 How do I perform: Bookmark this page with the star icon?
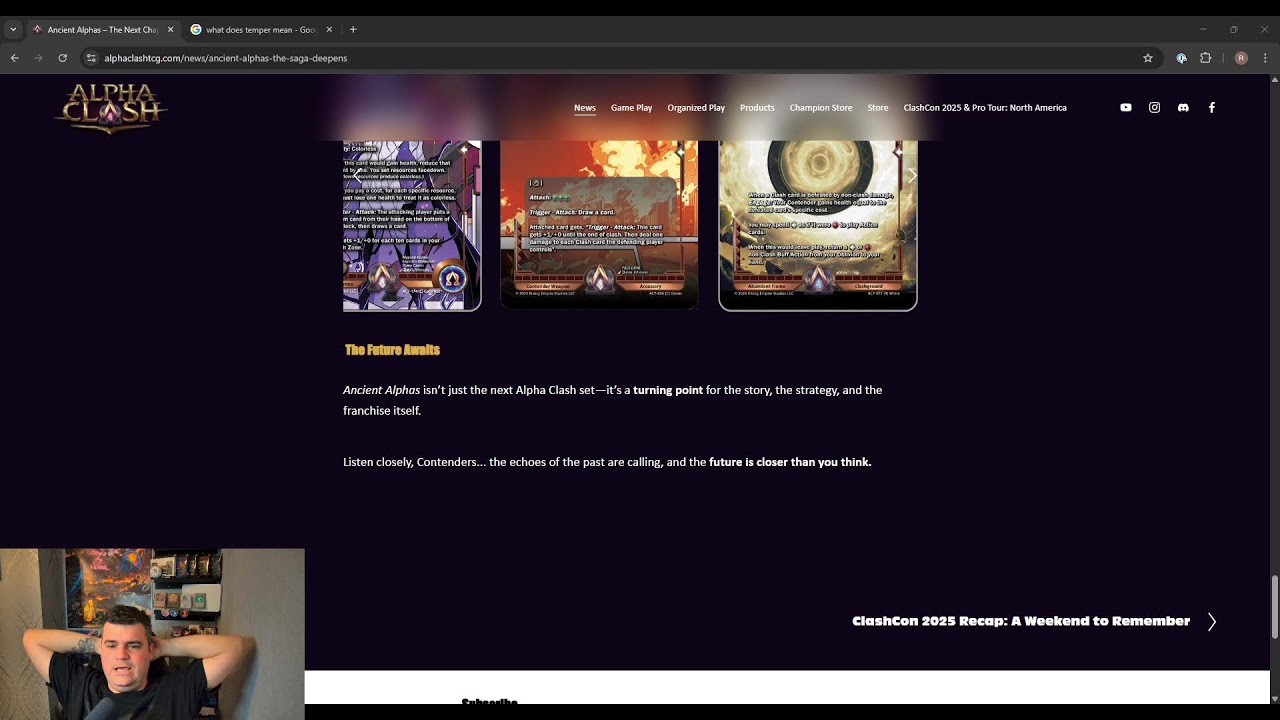1148,58
